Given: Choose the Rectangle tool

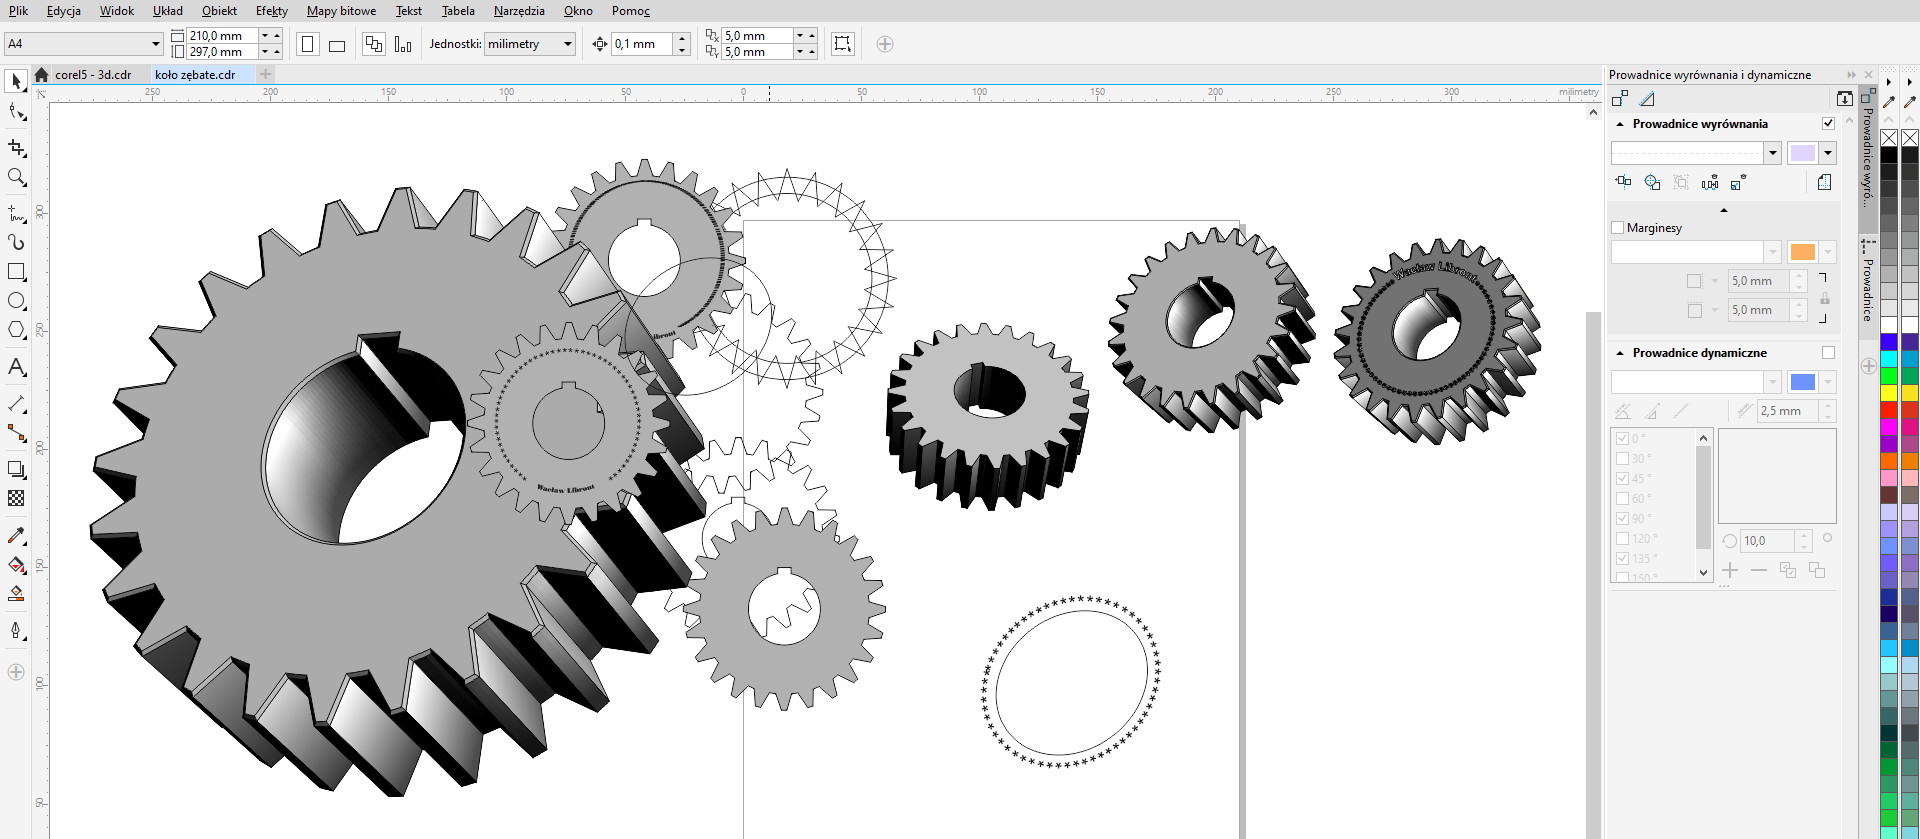Looking at the screenshot, I should 16,272.
